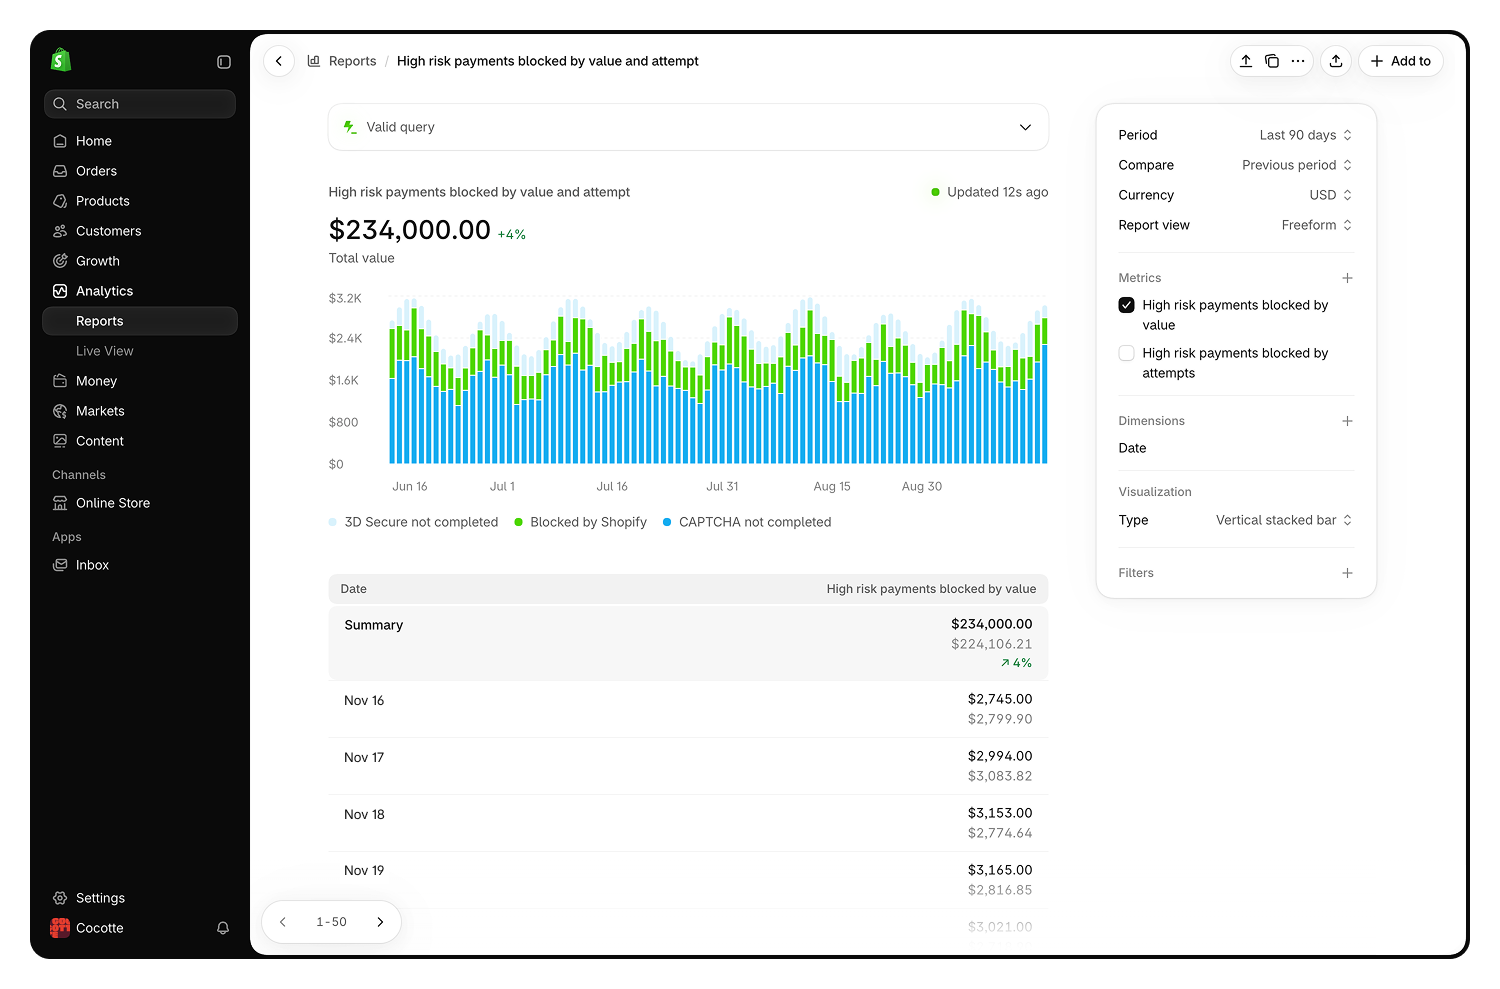1500x989 pixels.
Task: Click the Settings gear icon
Action: tap(60, 898)
